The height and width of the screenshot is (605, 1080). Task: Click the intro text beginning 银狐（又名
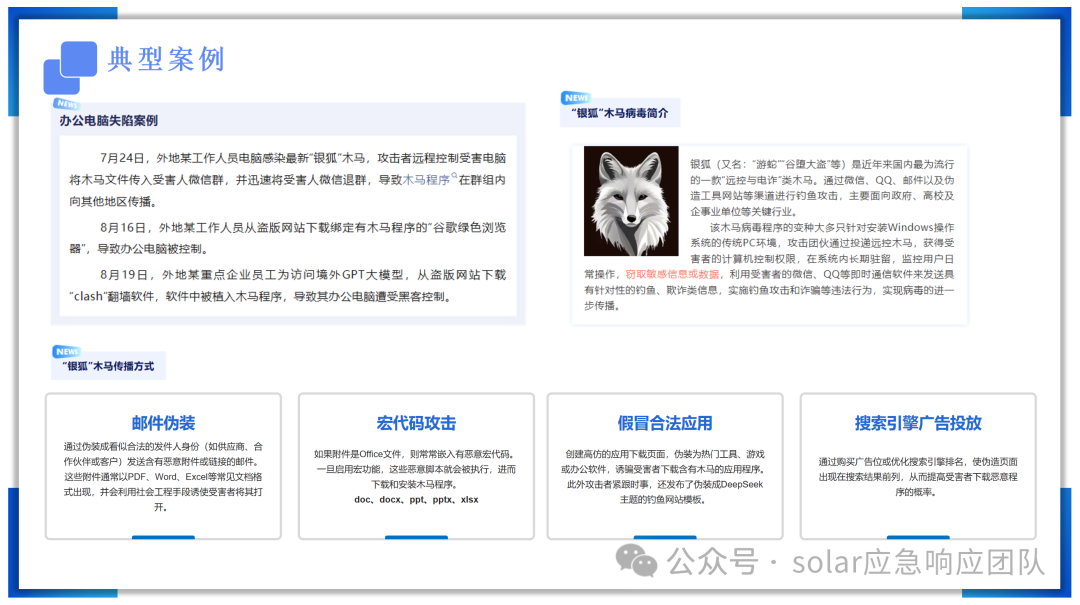point(822,188)
